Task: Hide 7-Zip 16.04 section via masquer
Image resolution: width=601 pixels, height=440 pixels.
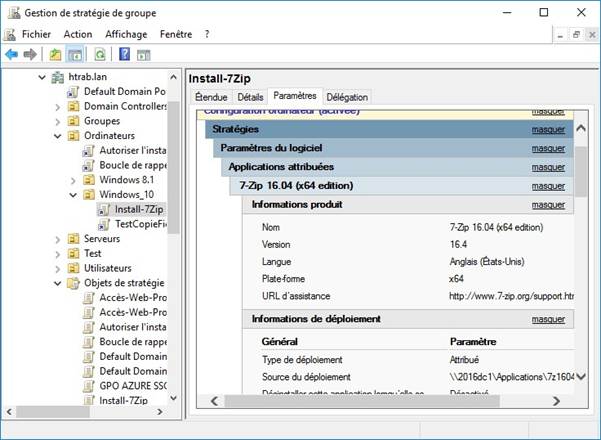Action: pos(548,186)
